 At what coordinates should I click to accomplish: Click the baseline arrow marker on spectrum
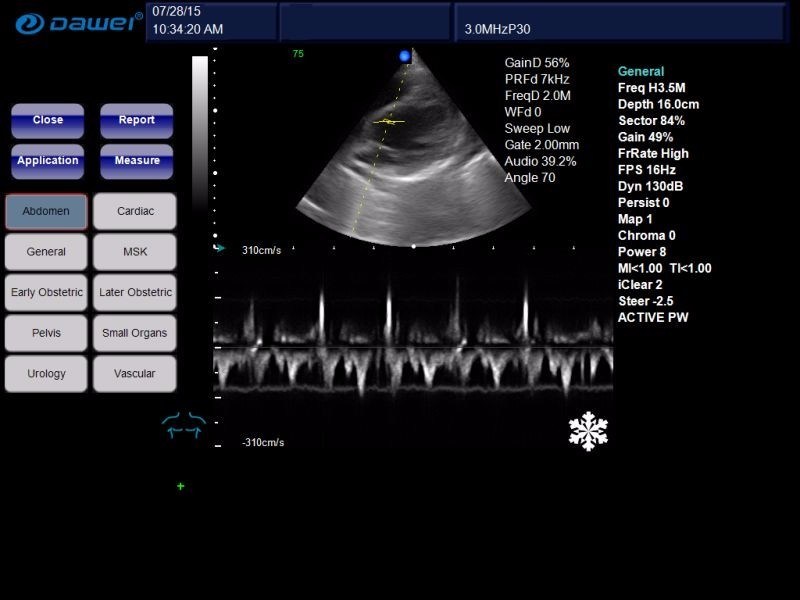point(221,249)
